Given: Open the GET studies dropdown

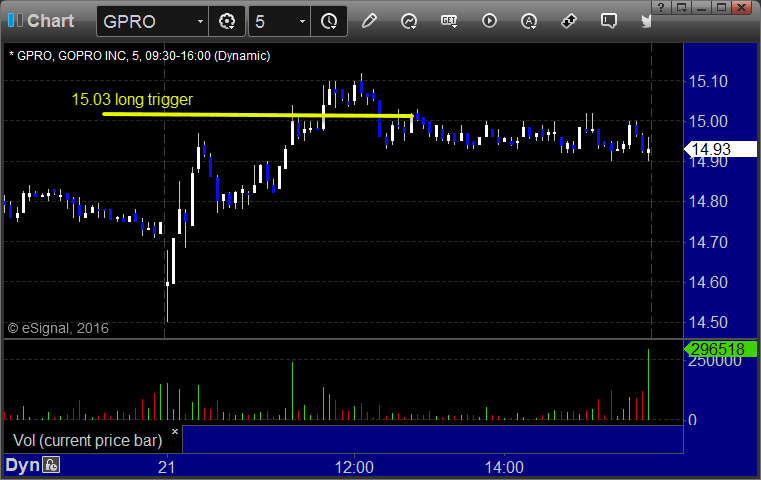Looking at the screenshot, I should 449,21.
